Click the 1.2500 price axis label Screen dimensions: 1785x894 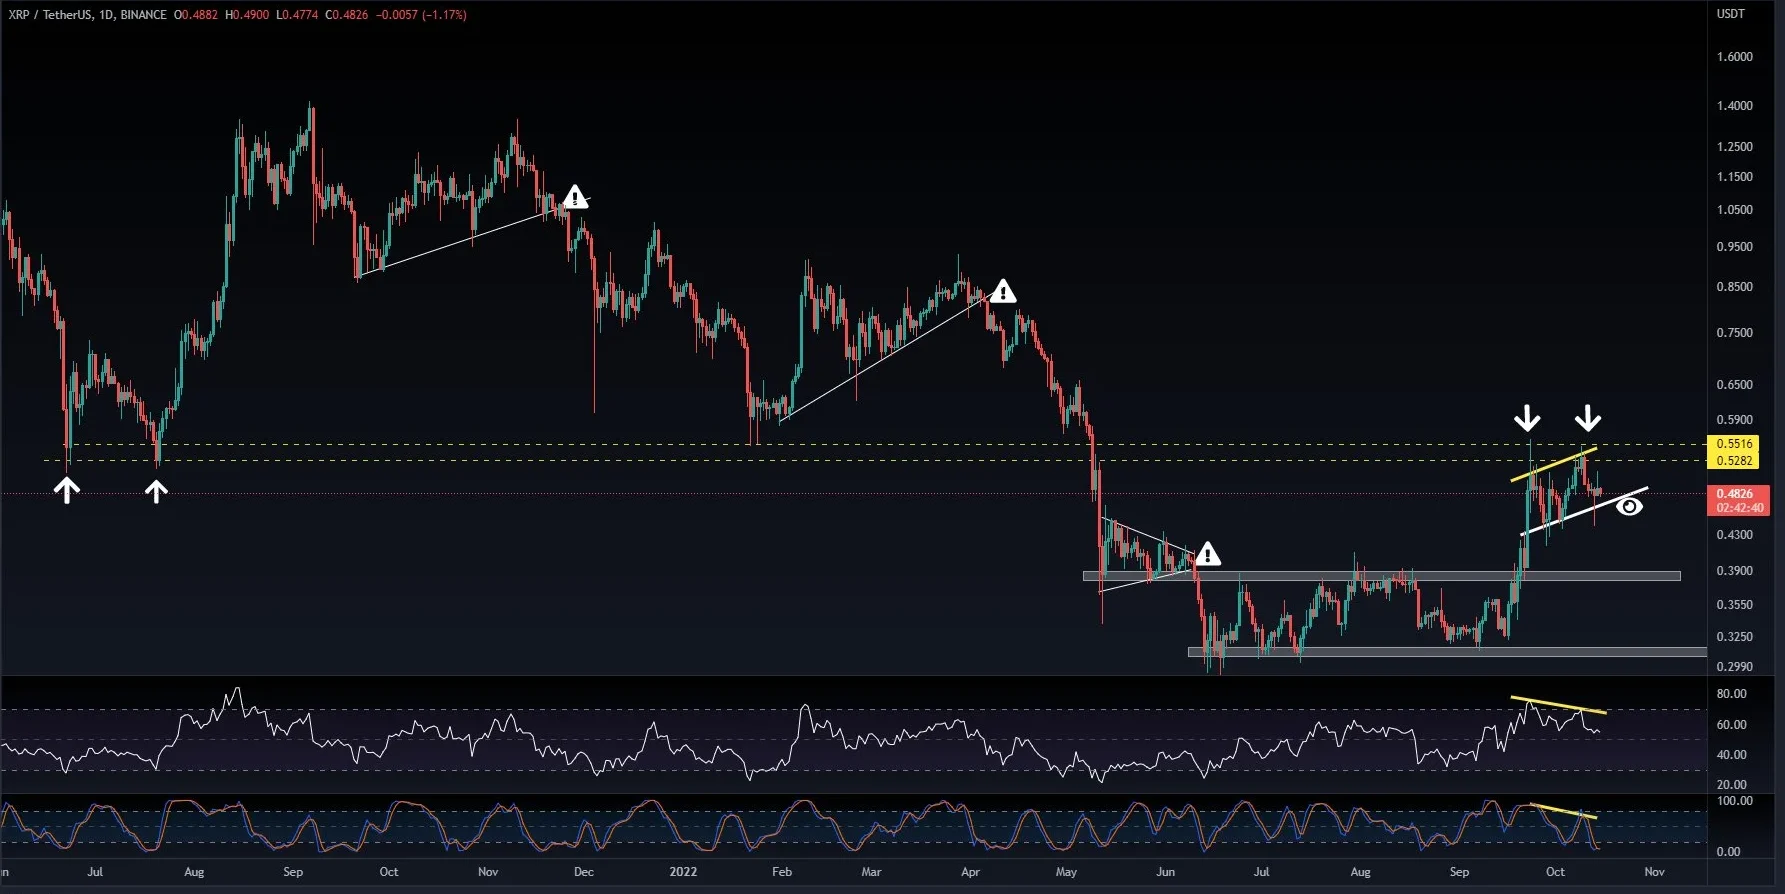[x=1735, y=147]
